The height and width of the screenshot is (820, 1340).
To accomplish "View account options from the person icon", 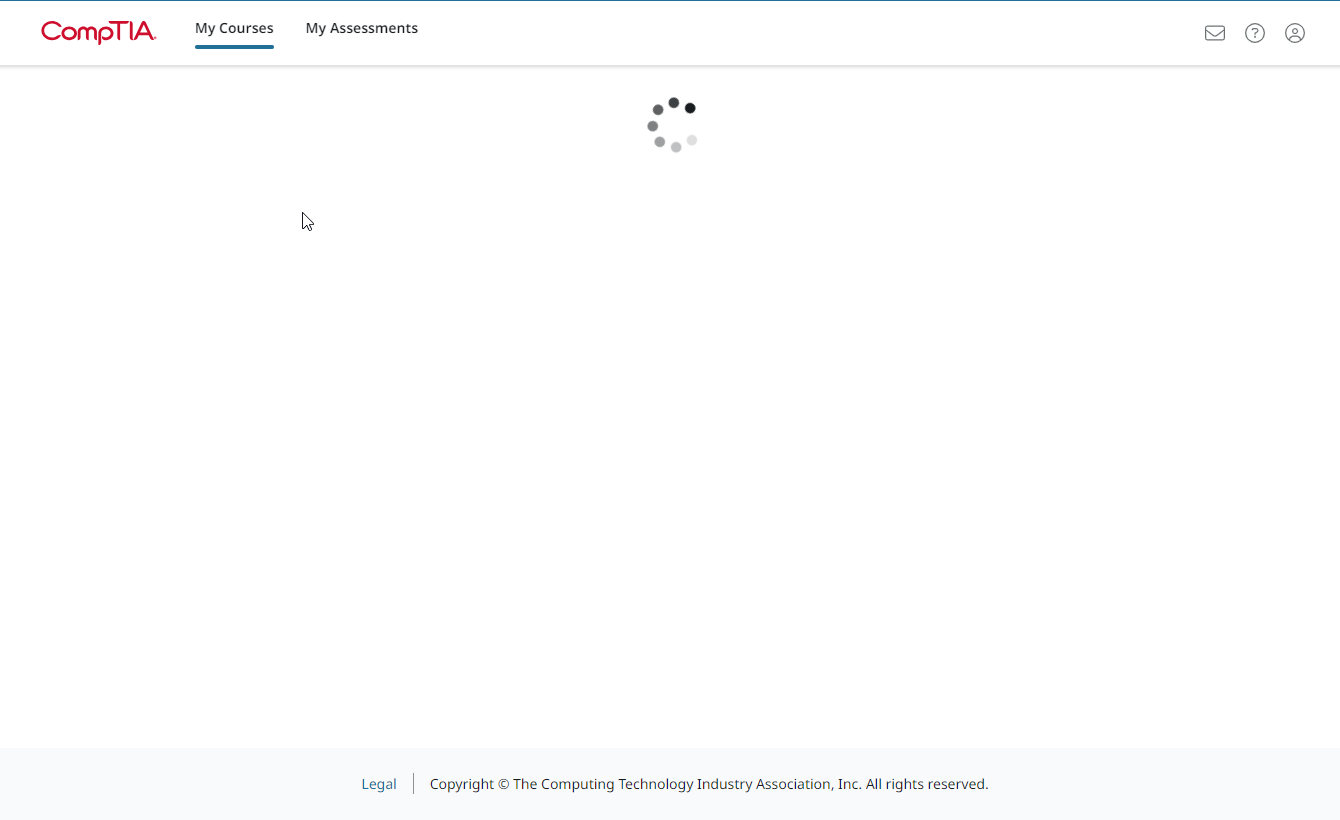I will pos(1295,33).
